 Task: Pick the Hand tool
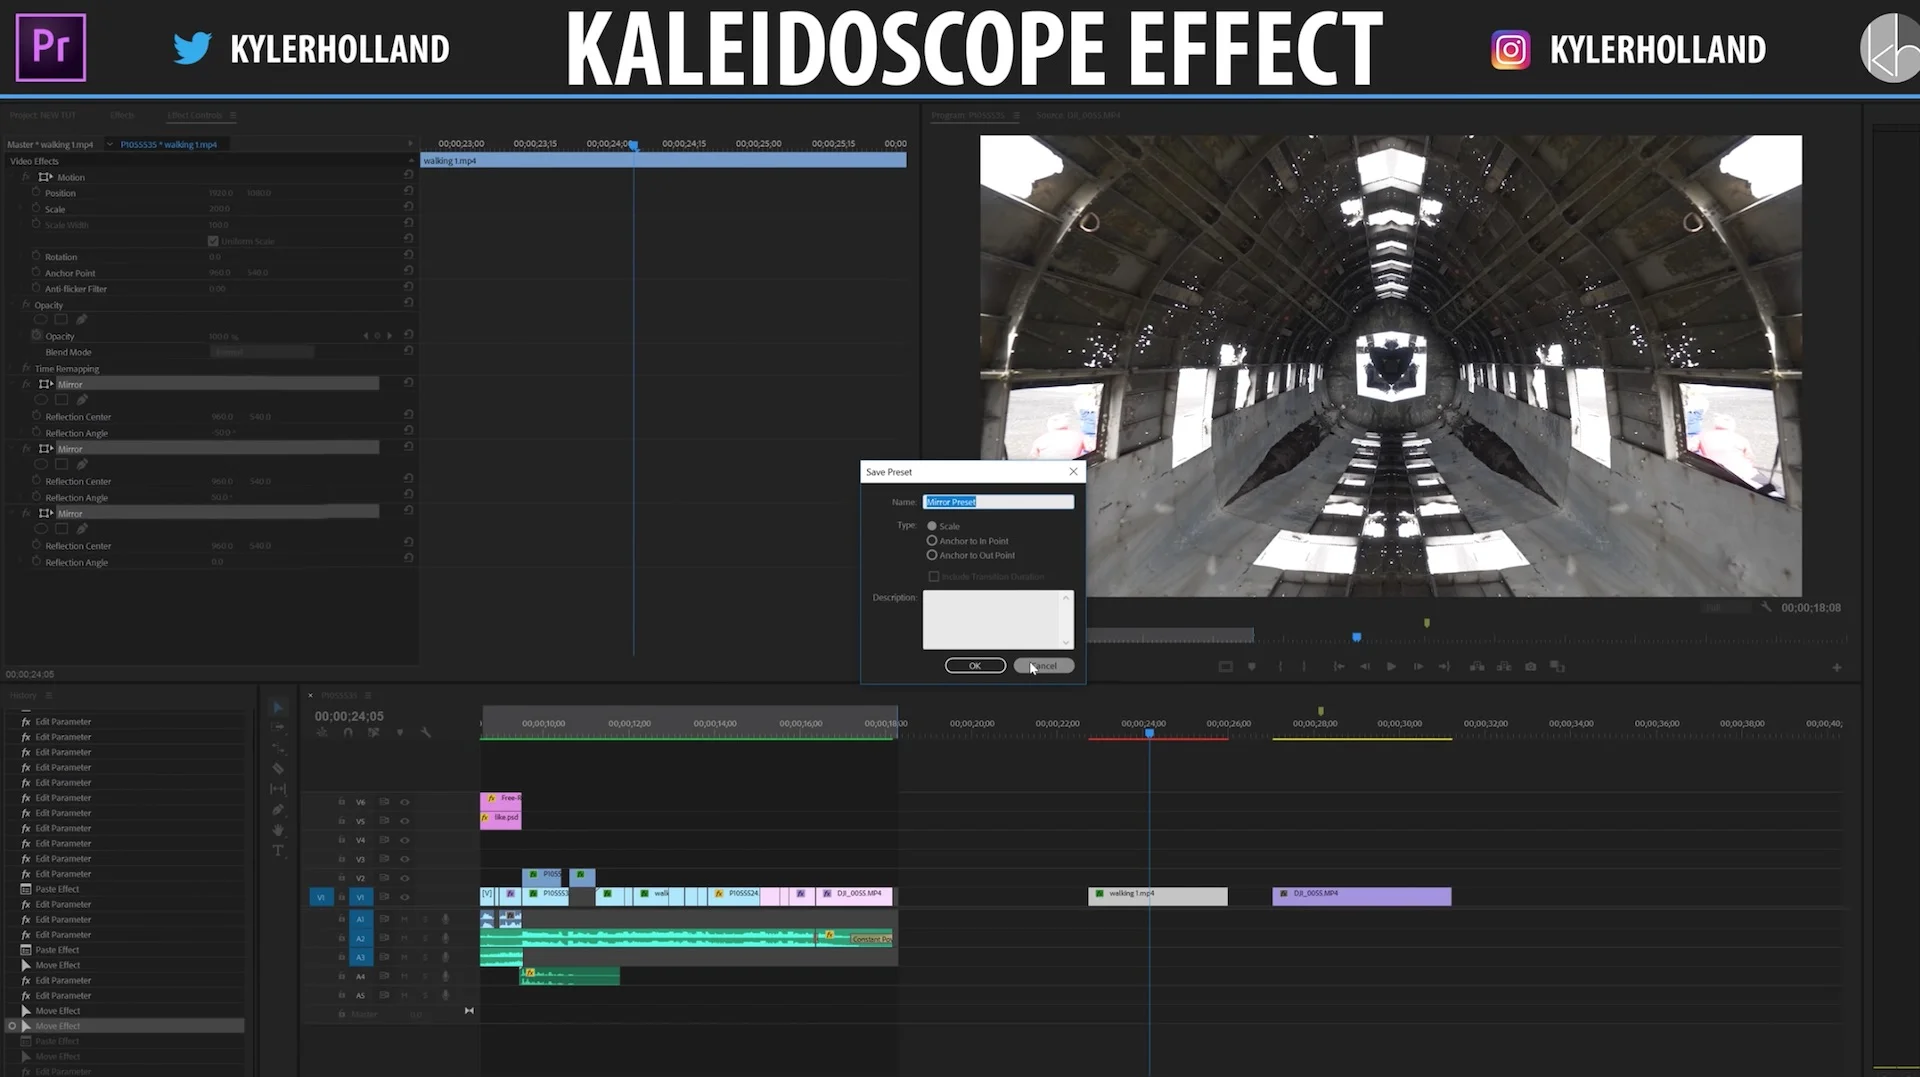click(x=278, y=830)
